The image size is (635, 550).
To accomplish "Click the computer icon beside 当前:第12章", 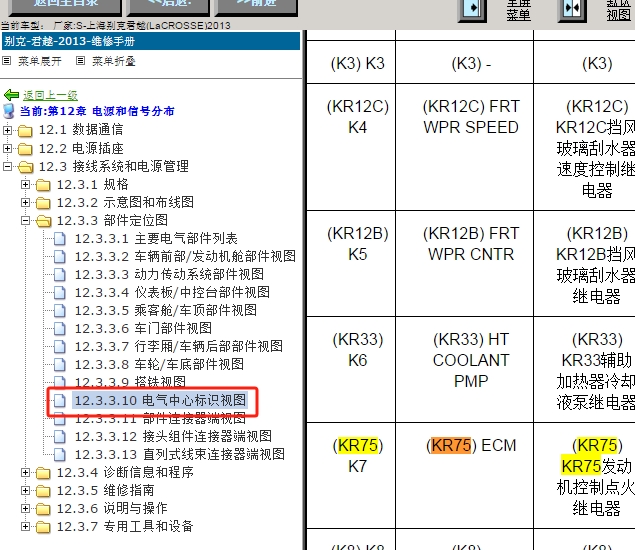I will pos(9,111).
